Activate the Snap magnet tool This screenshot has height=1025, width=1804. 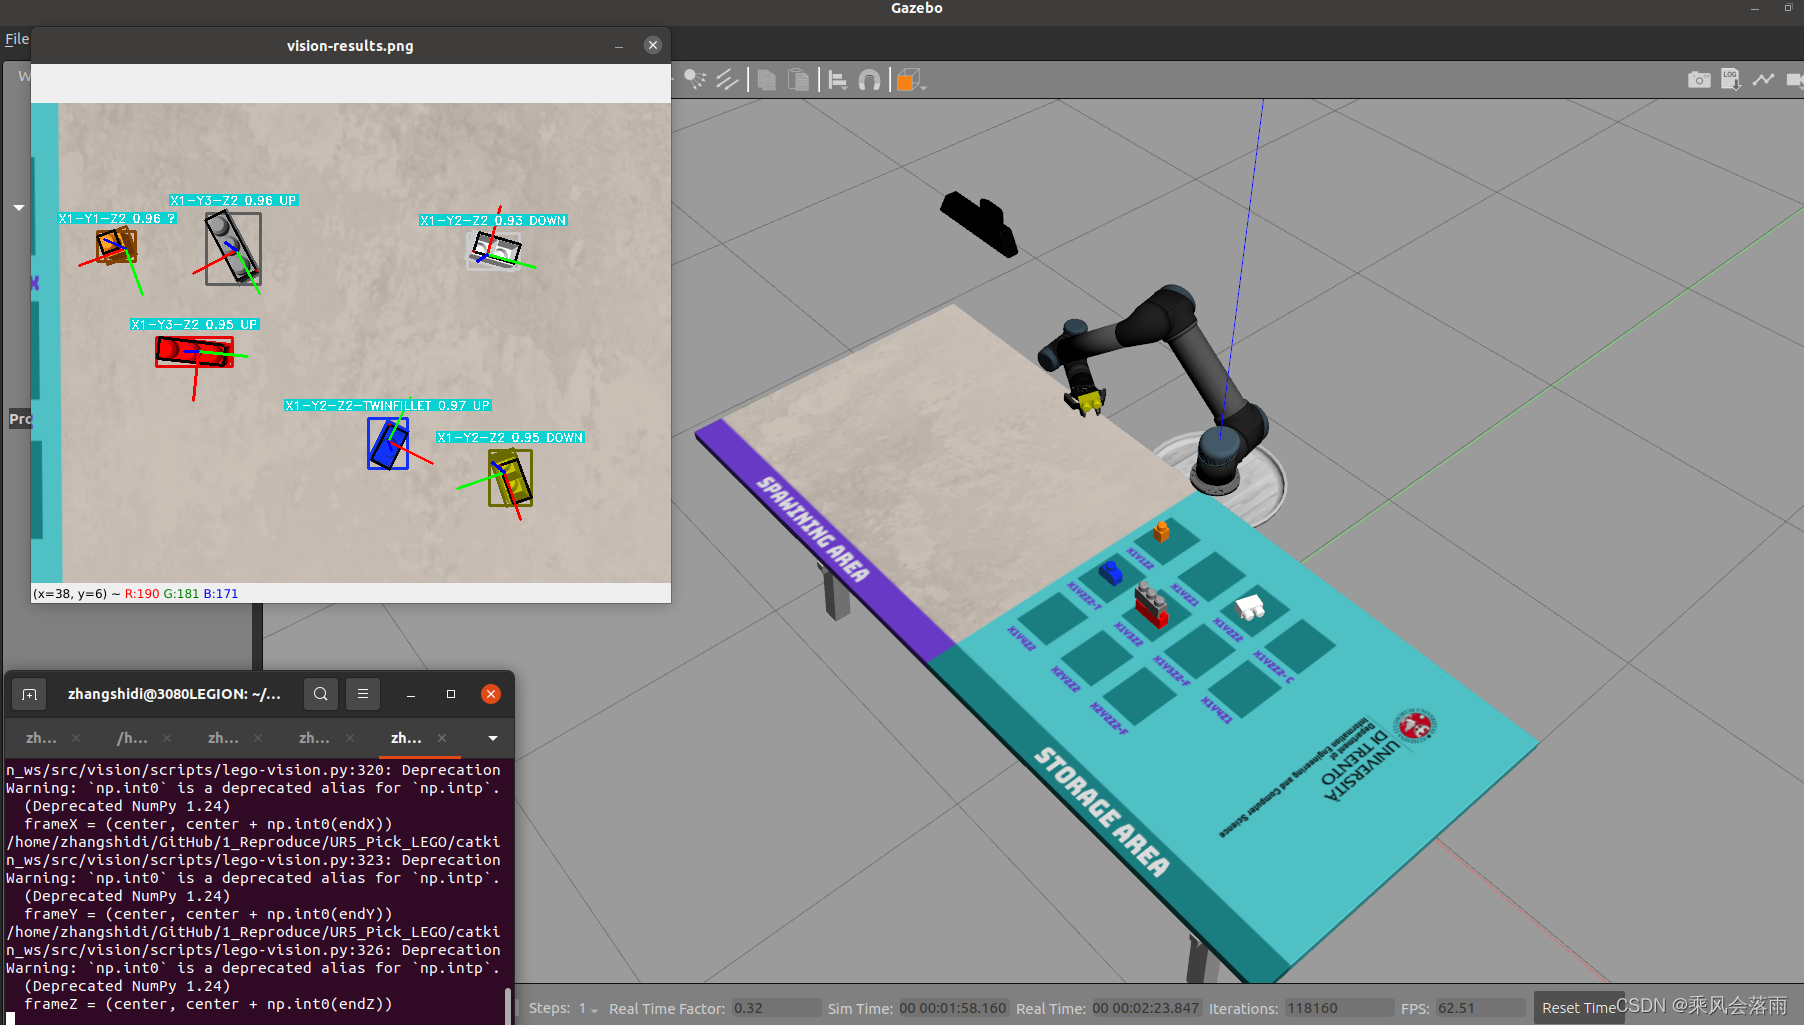coord(869,80)
